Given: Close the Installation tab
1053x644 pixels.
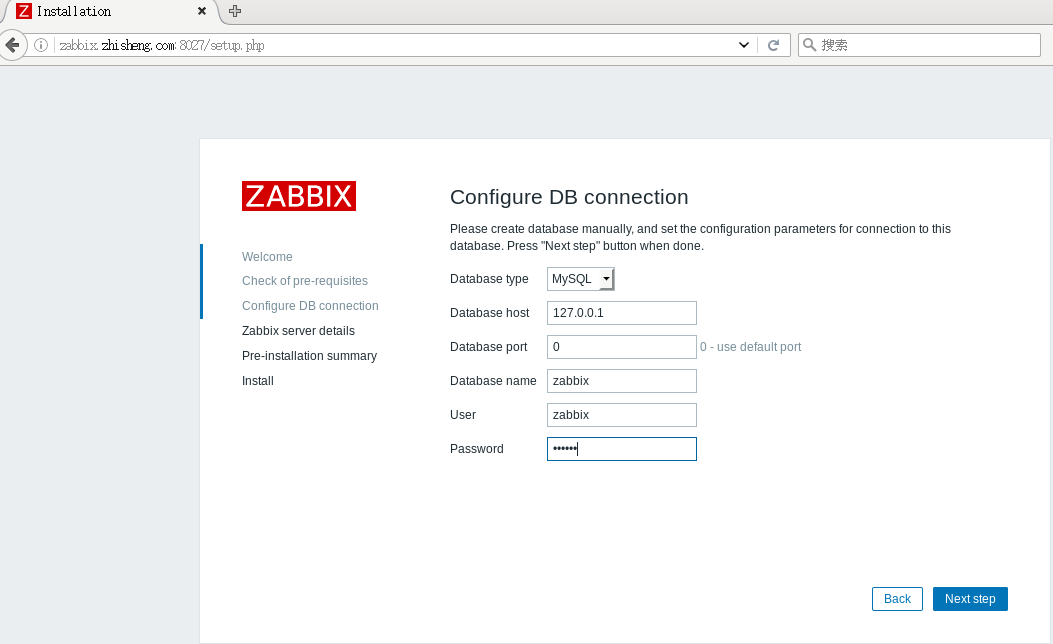Looking at the screenshot, I should 201,11.
